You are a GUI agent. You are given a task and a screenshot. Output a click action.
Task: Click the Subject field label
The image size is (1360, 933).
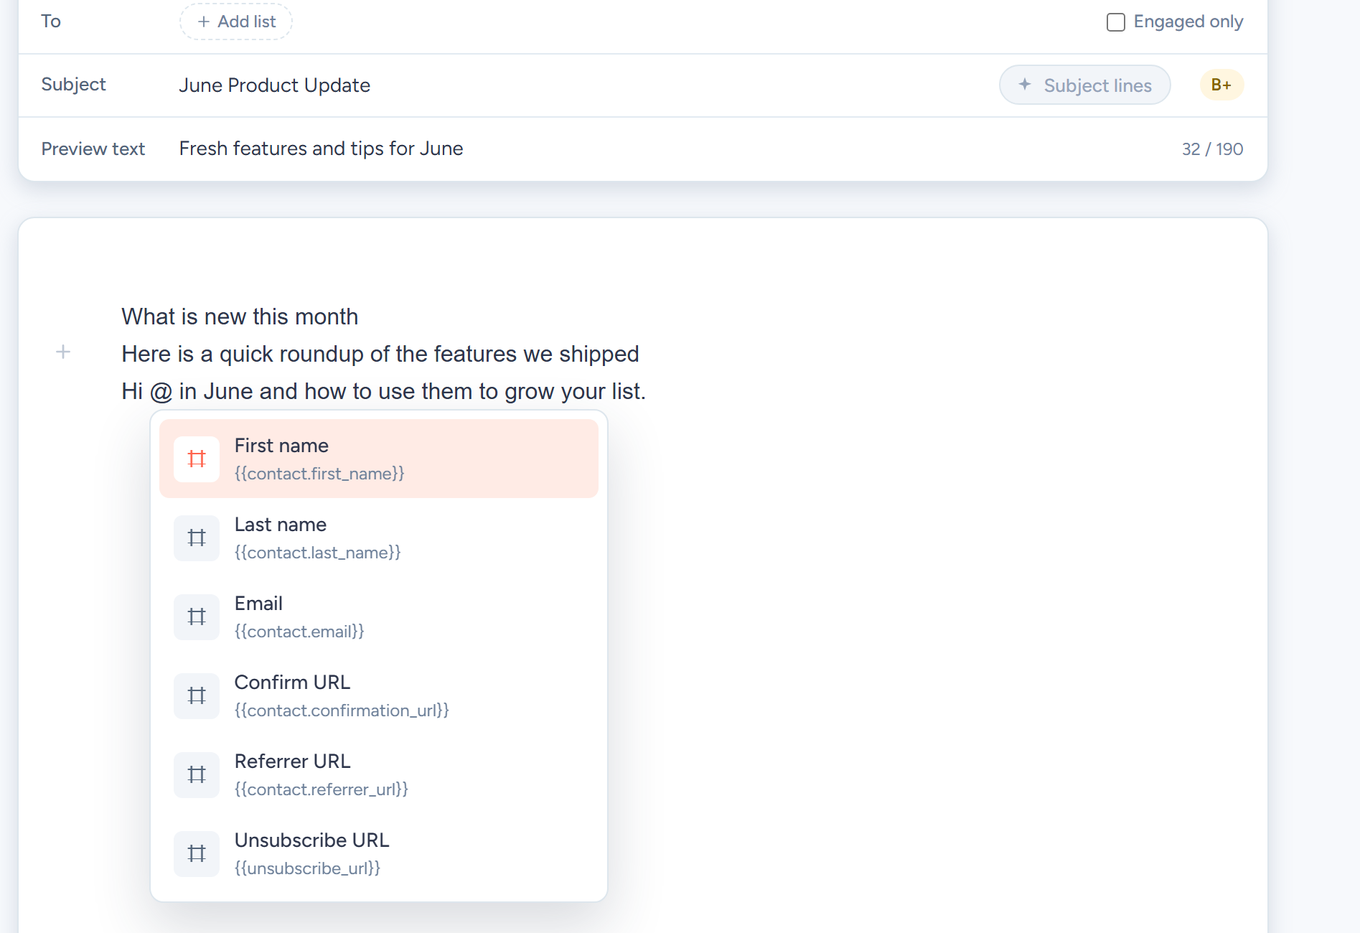click(x=73, y=85)
